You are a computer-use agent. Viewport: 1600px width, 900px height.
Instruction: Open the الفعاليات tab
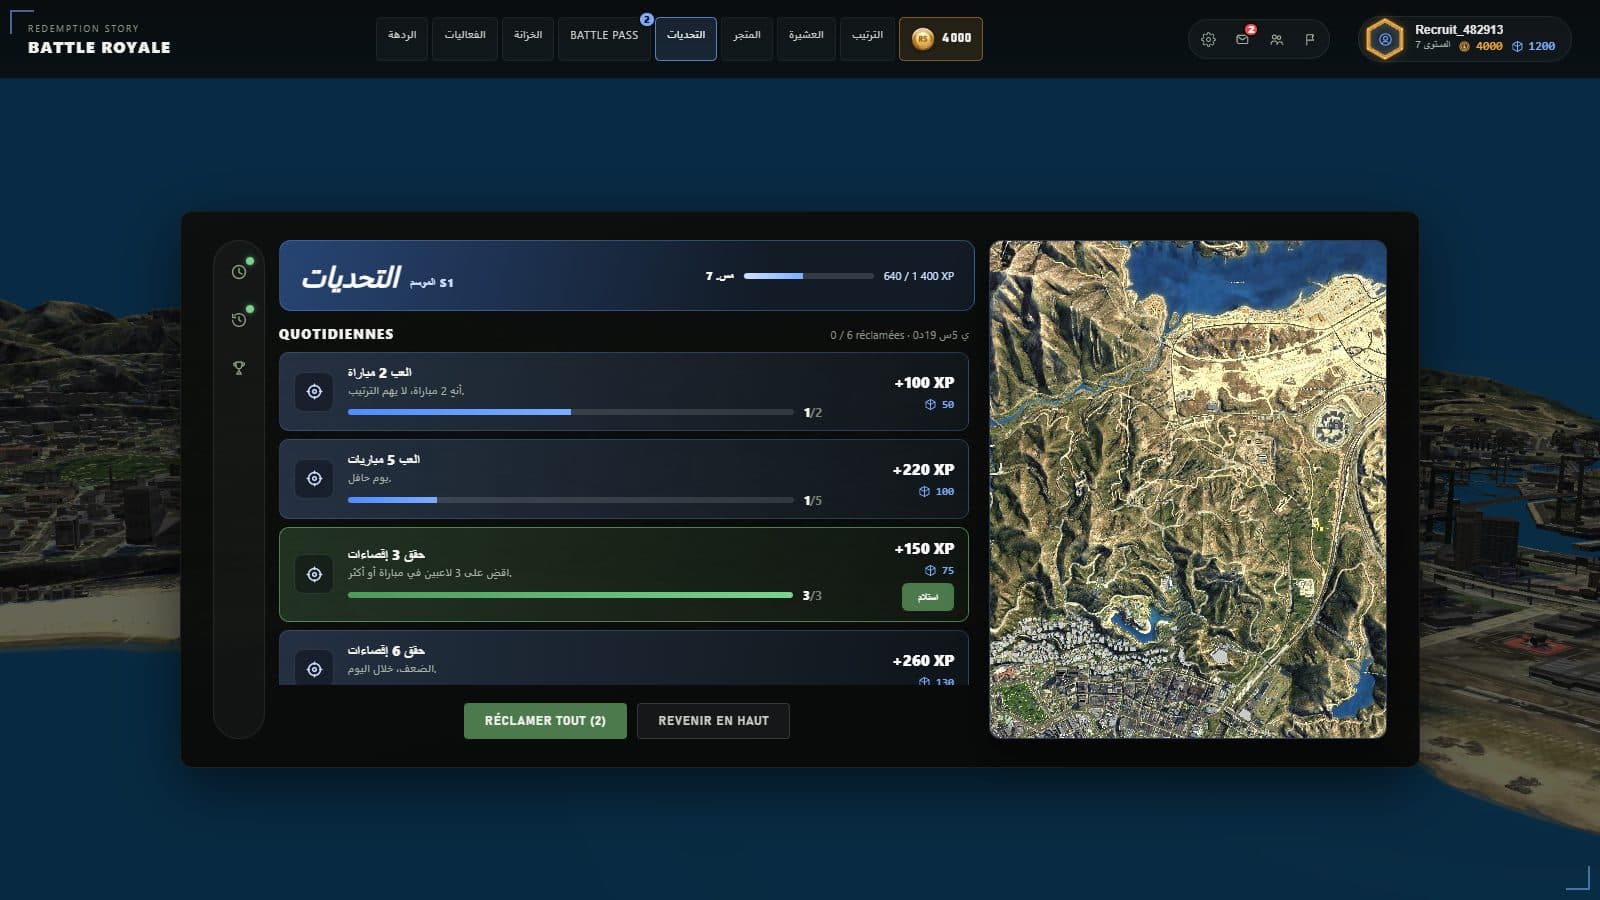point(465,38)
